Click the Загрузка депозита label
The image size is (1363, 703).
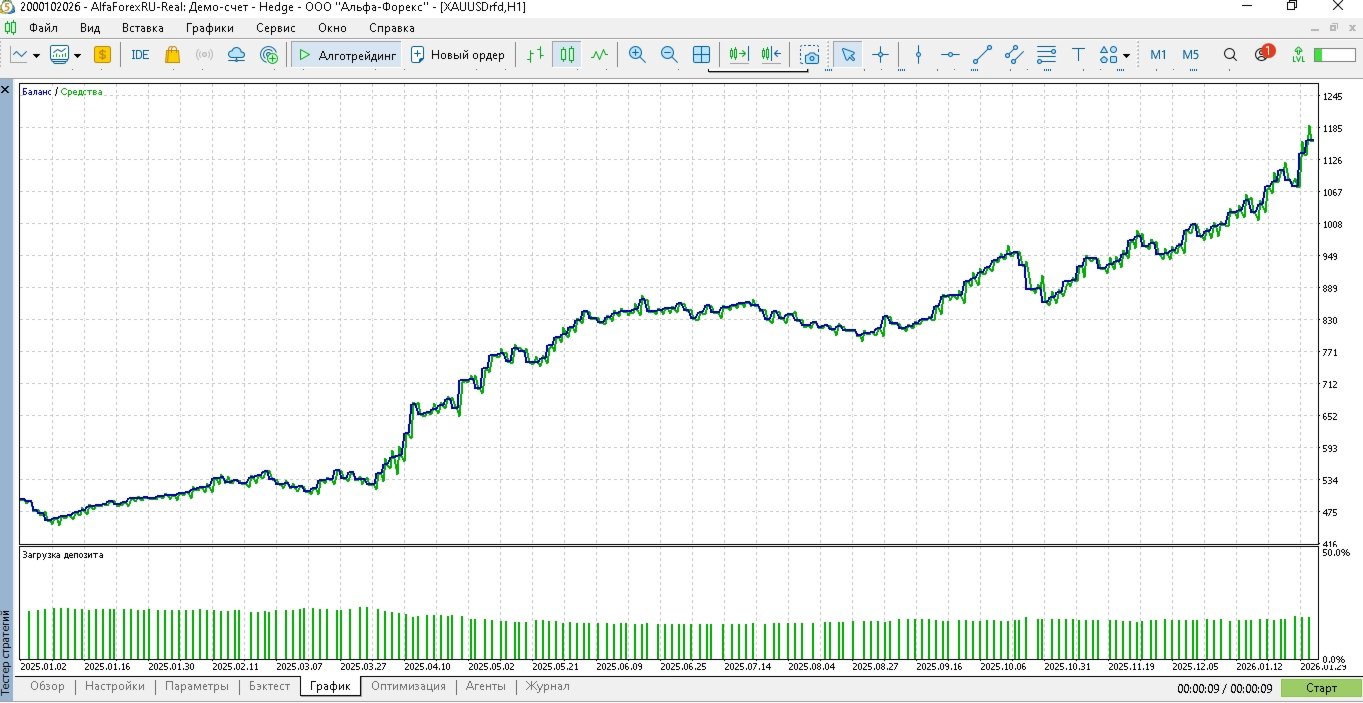pyautogui.click(x=63, y=555)
